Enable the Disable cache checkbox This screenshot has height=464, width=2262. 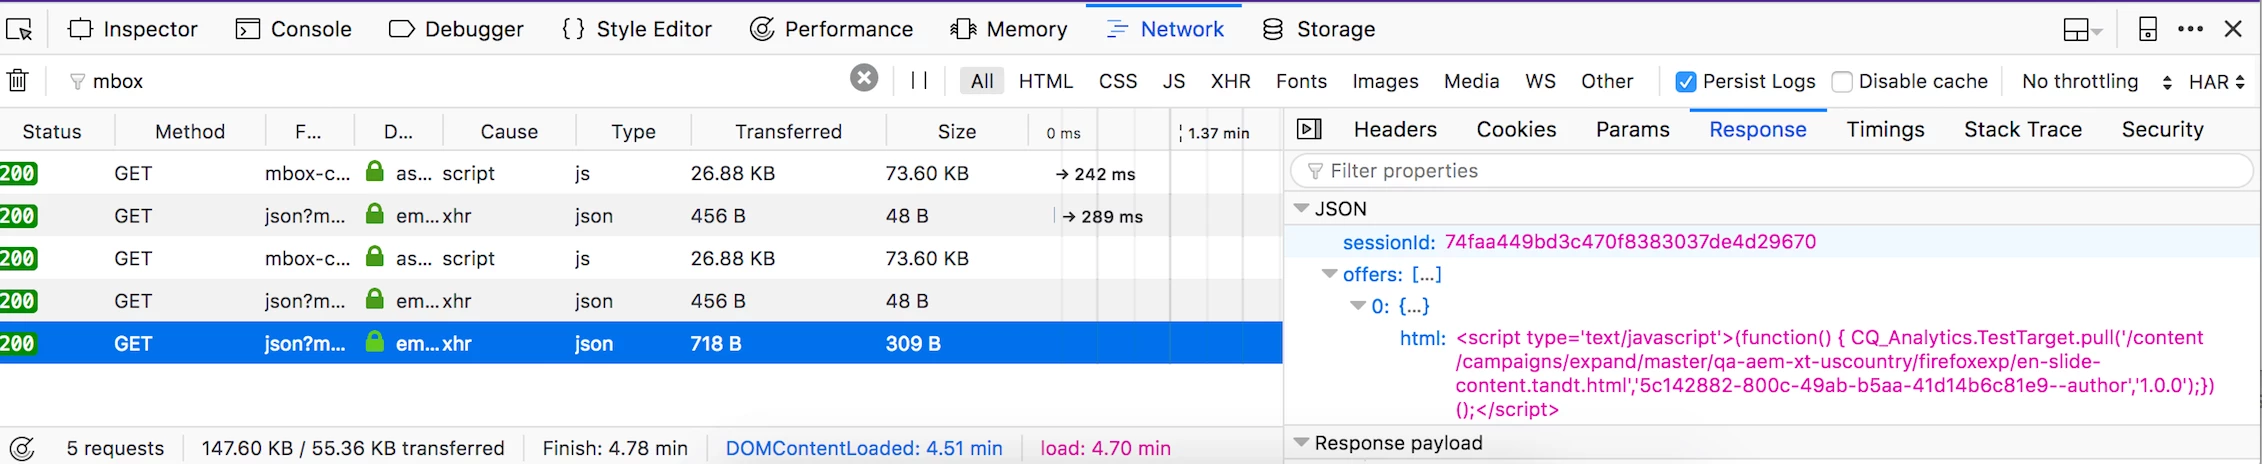pyautogui.click(x=1842, y=82)
